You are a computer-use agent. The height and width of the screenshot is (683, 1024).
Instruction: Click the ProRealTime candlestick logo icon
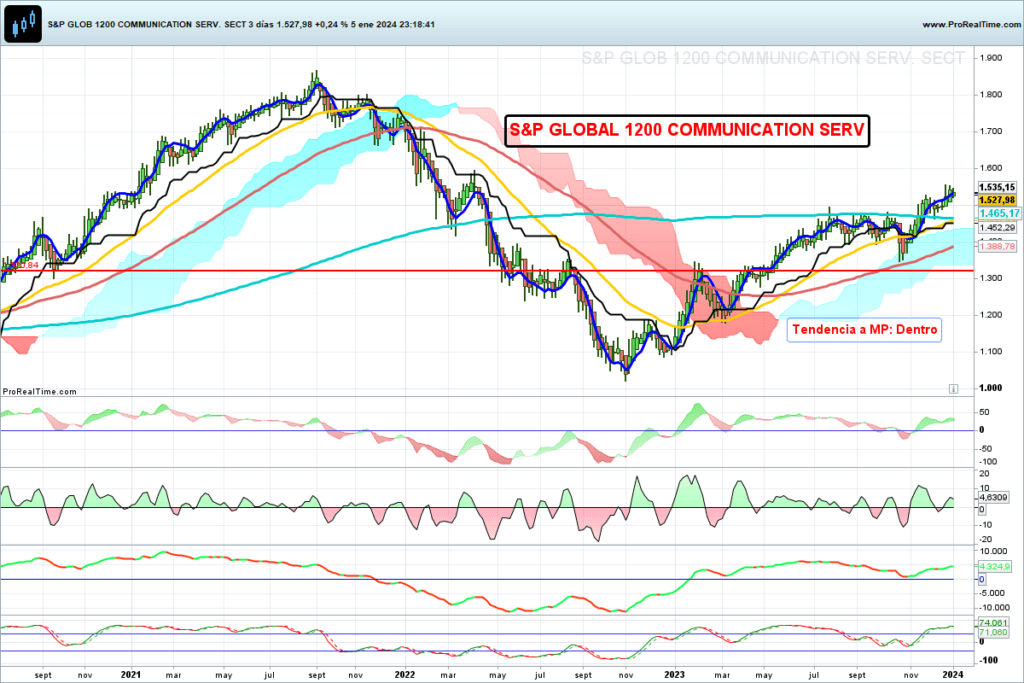pos(23,24)
